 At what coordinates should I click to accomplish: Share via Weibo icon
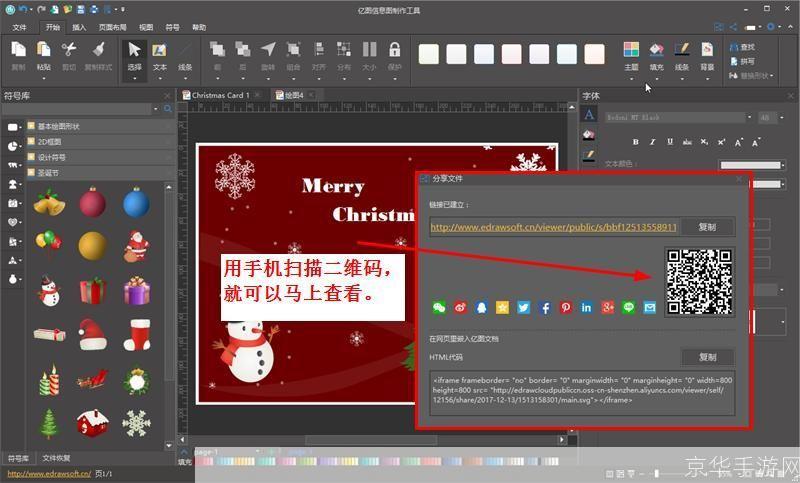460,307
